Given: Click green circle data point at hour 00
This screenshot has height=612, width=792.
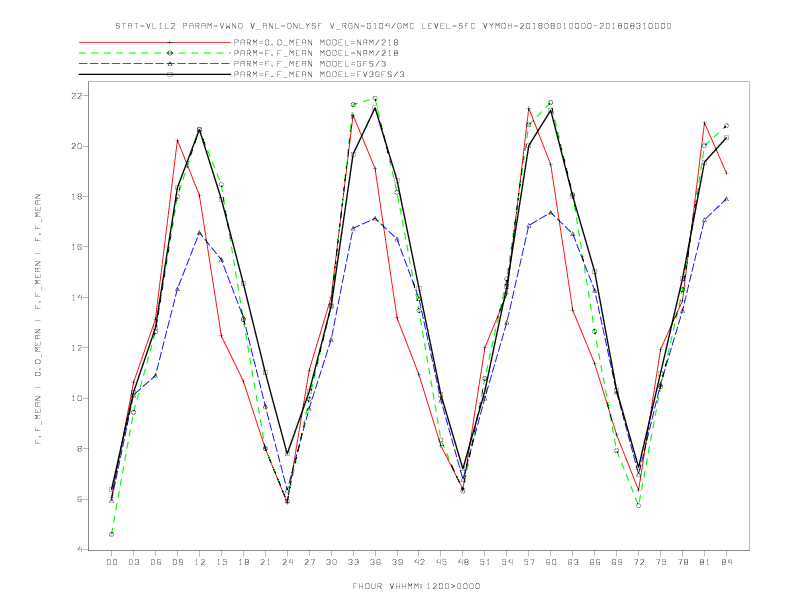Looking at the screenshot, I should [x=112, y=534].
